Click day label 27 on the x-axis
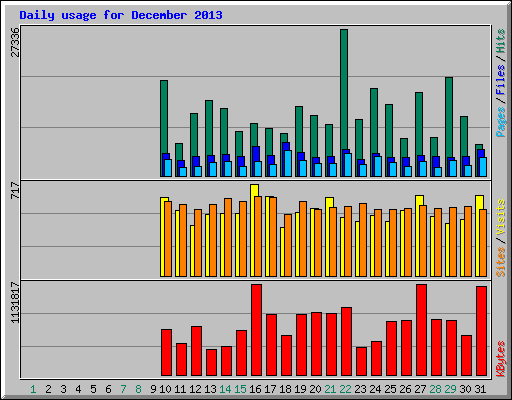Screen dimensions: 512x400 [x=420, y=389]
